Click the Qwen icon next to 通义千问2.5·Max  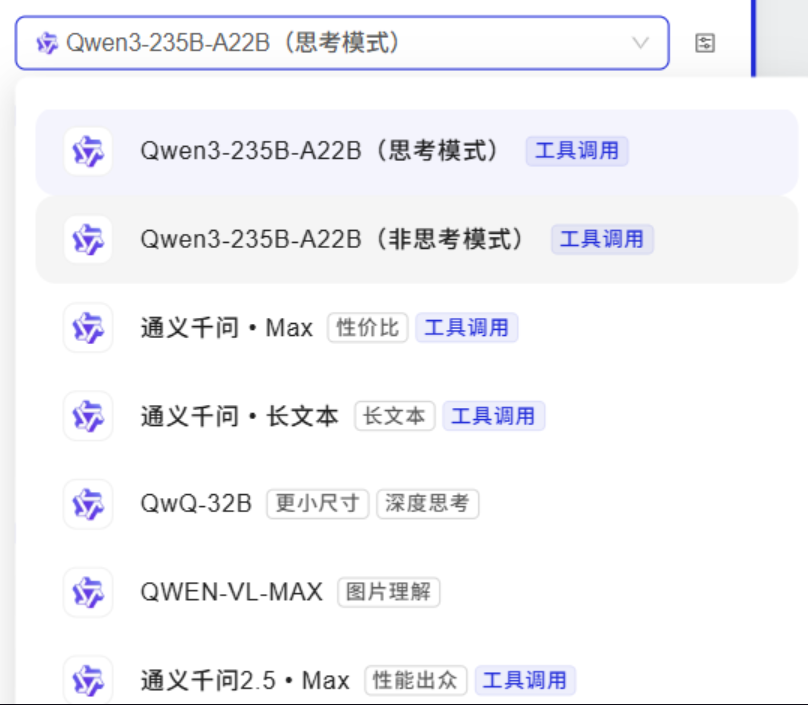87,680
